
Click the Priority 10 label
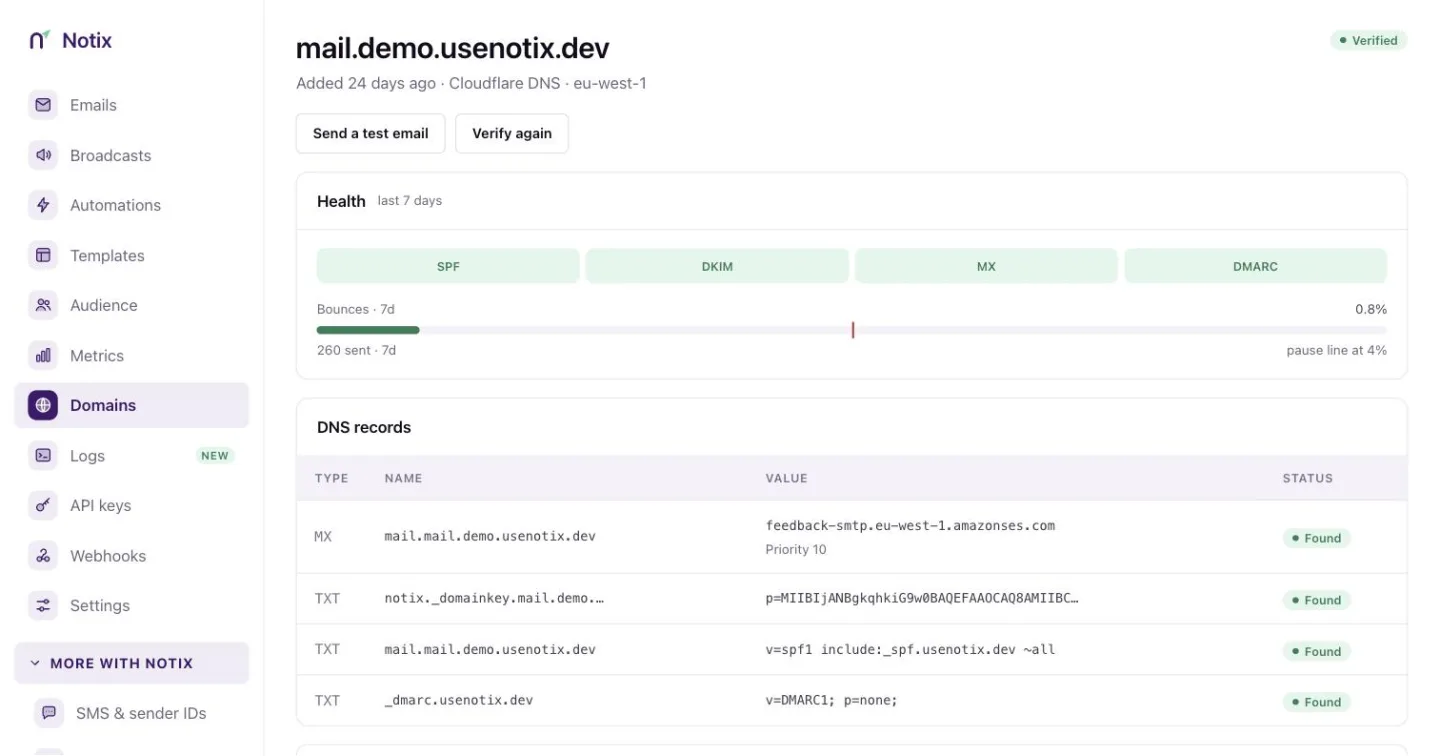pos(796,549)
